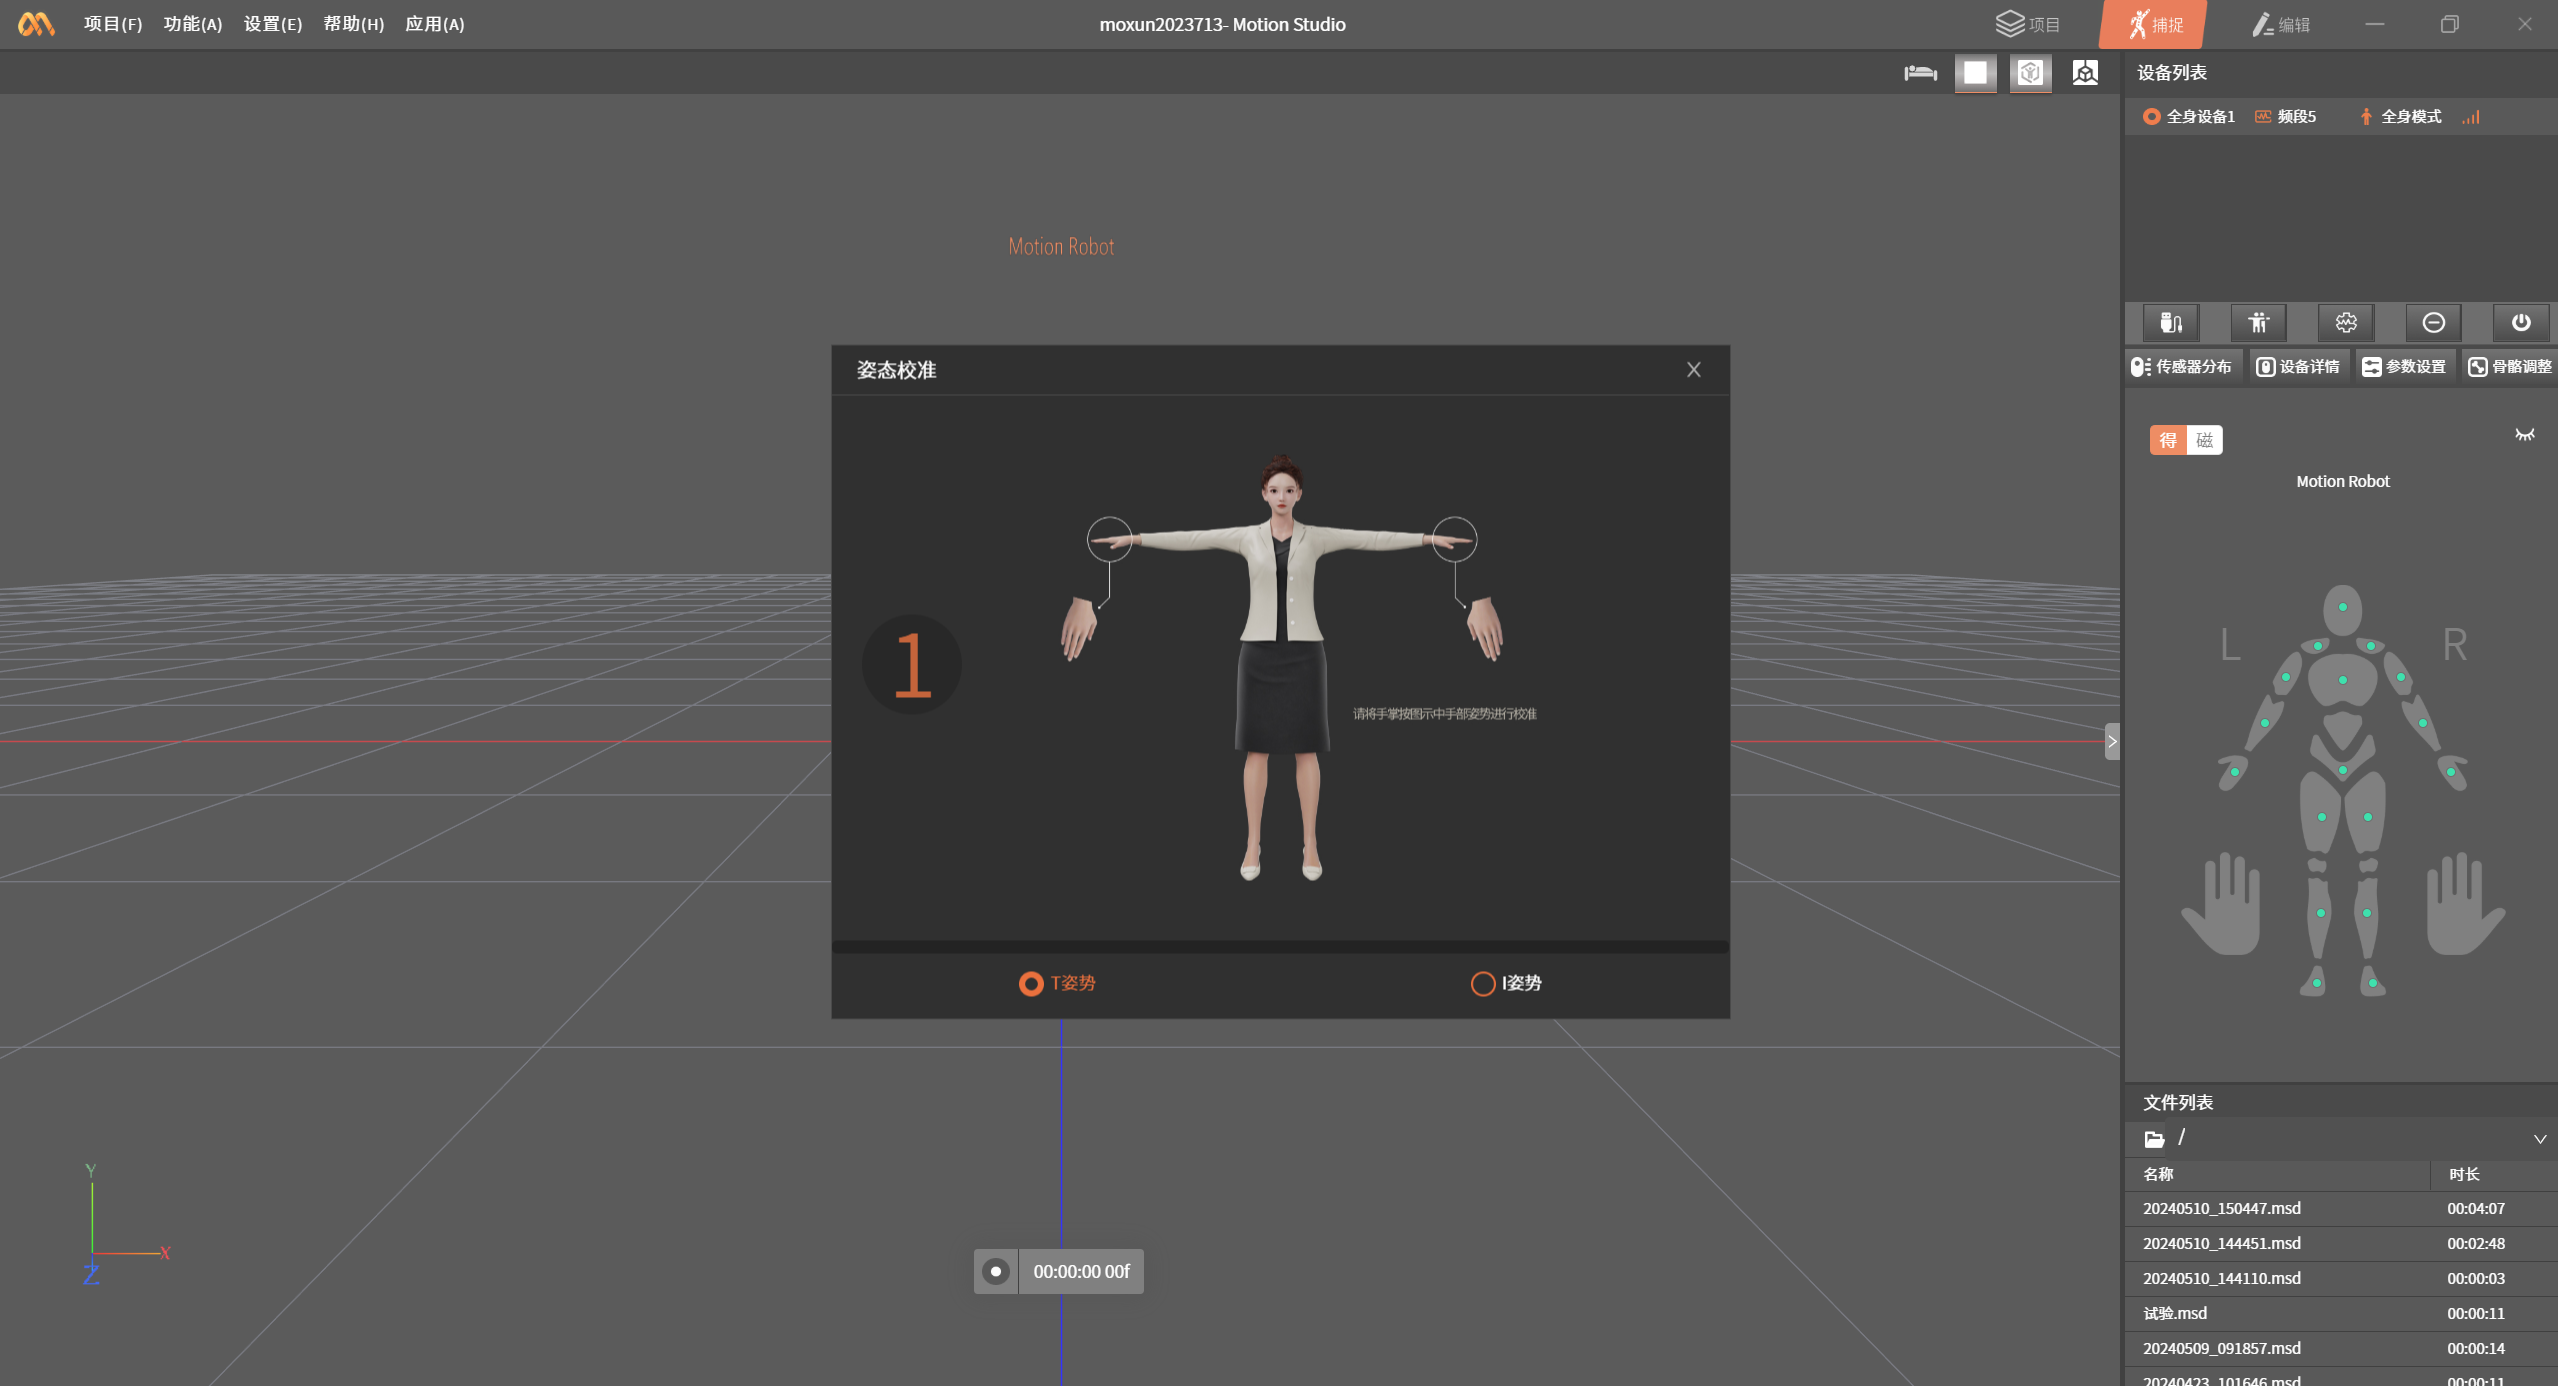The image size is (2558, 1386).
Task: Collapse the right panel with arrow handle
Action: pos(2111,742)
